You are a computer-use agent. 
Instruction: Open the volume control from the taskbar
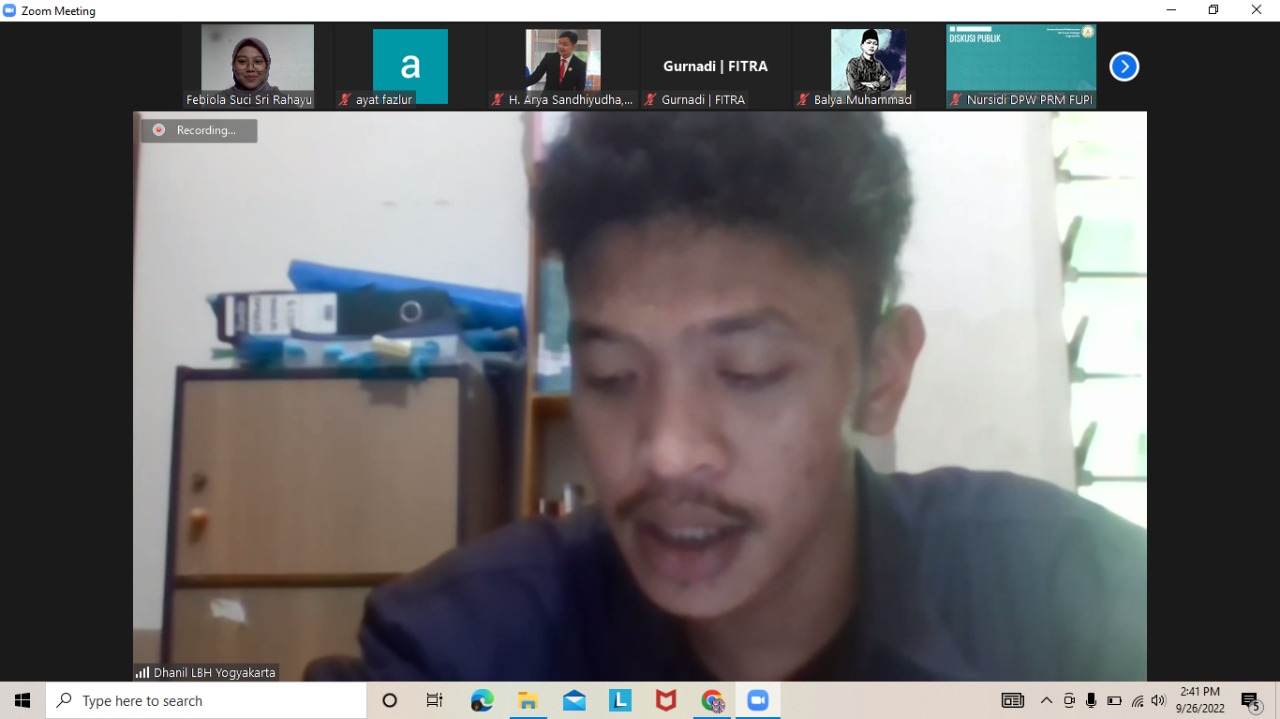pos(1157,700)
